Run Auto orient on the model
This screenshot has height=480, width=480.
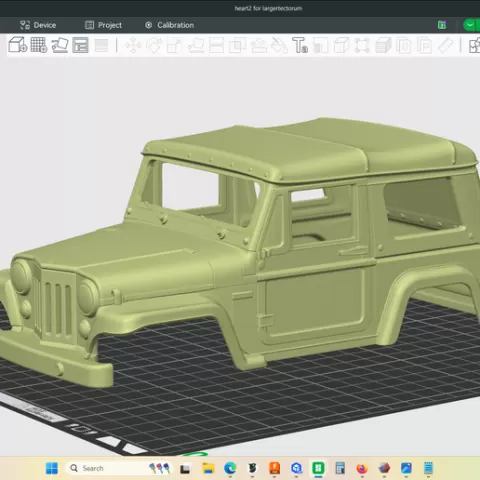point(60,45)
